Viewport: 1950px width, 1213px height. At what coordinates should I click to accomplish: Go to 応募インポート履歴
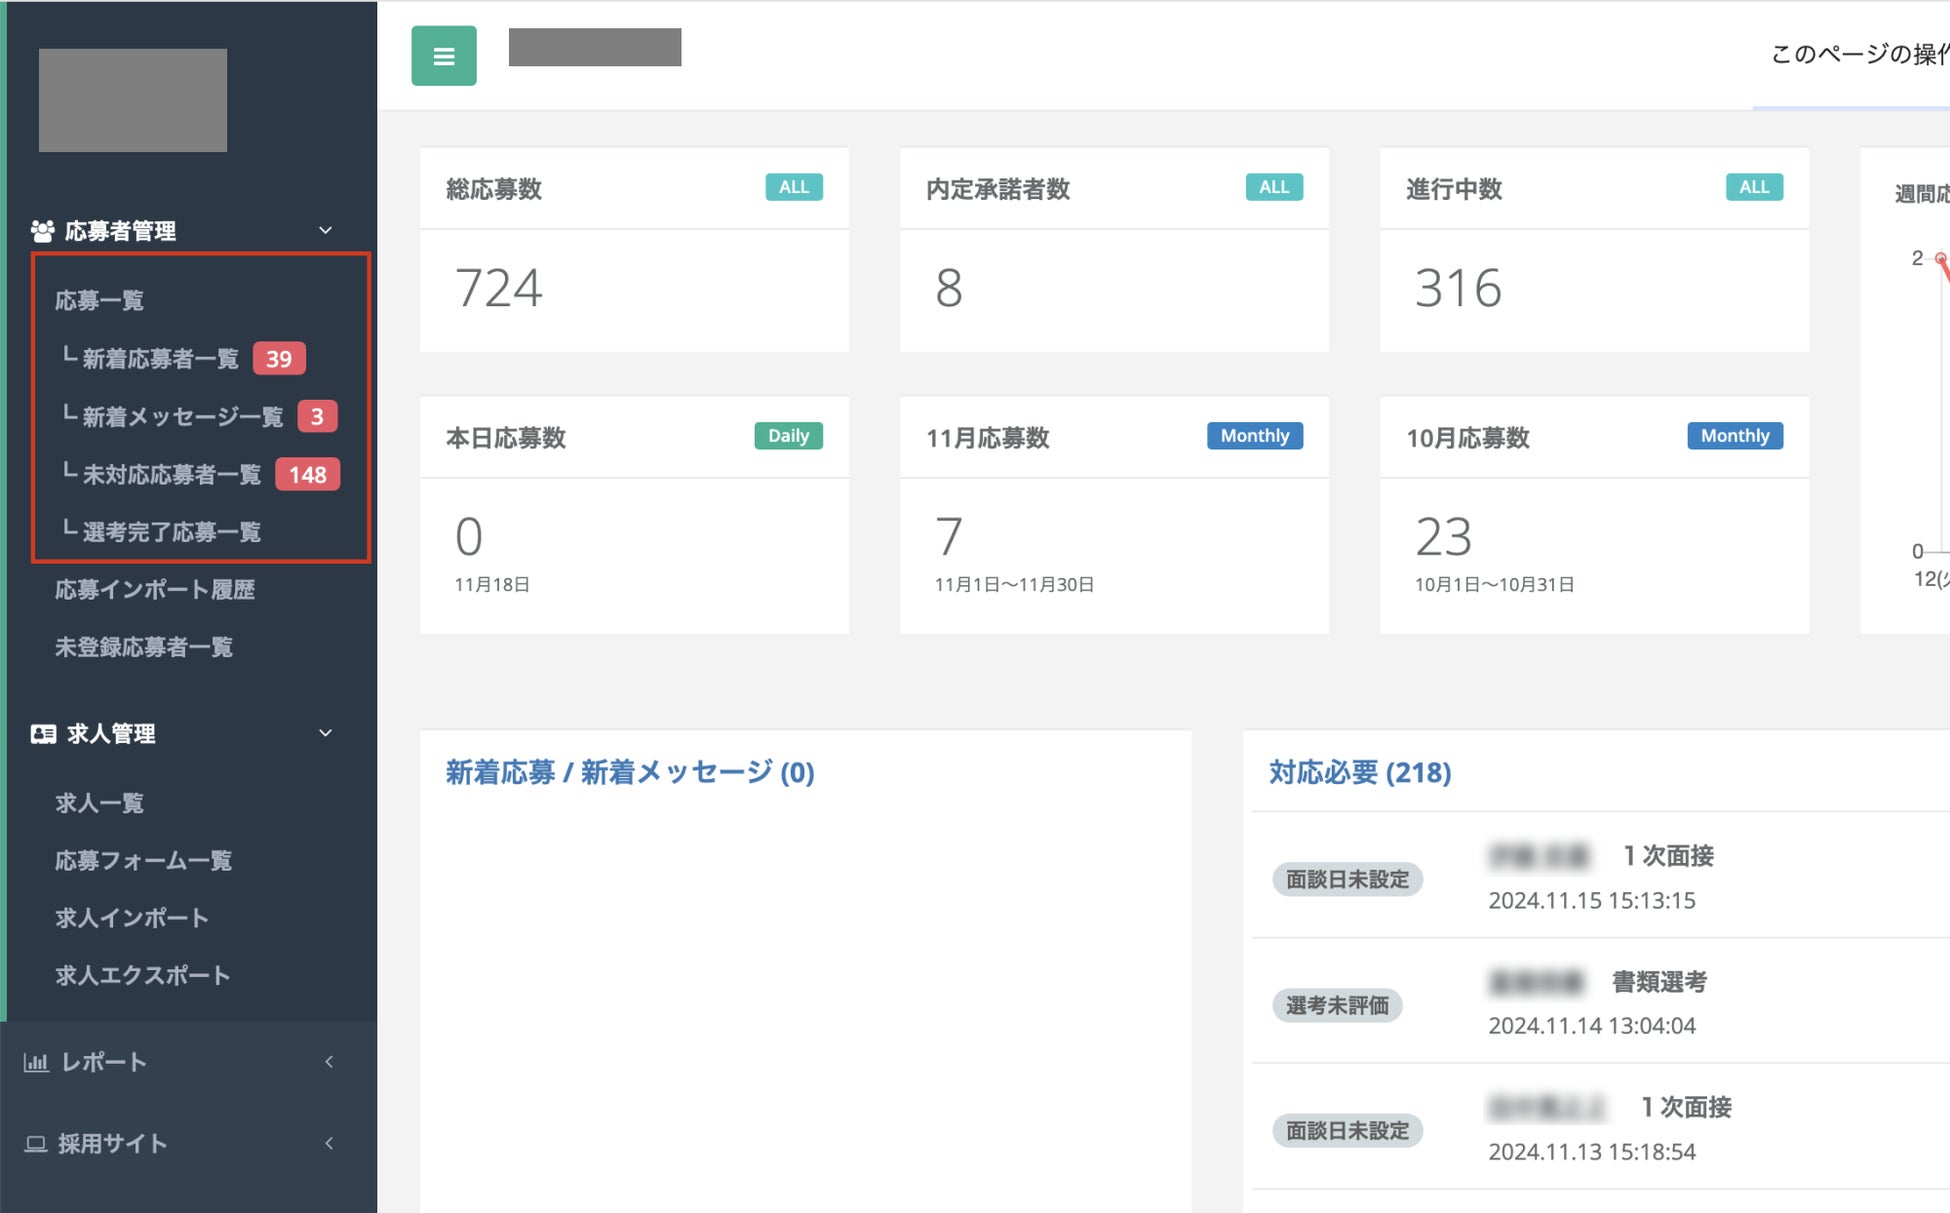[155, 590]
